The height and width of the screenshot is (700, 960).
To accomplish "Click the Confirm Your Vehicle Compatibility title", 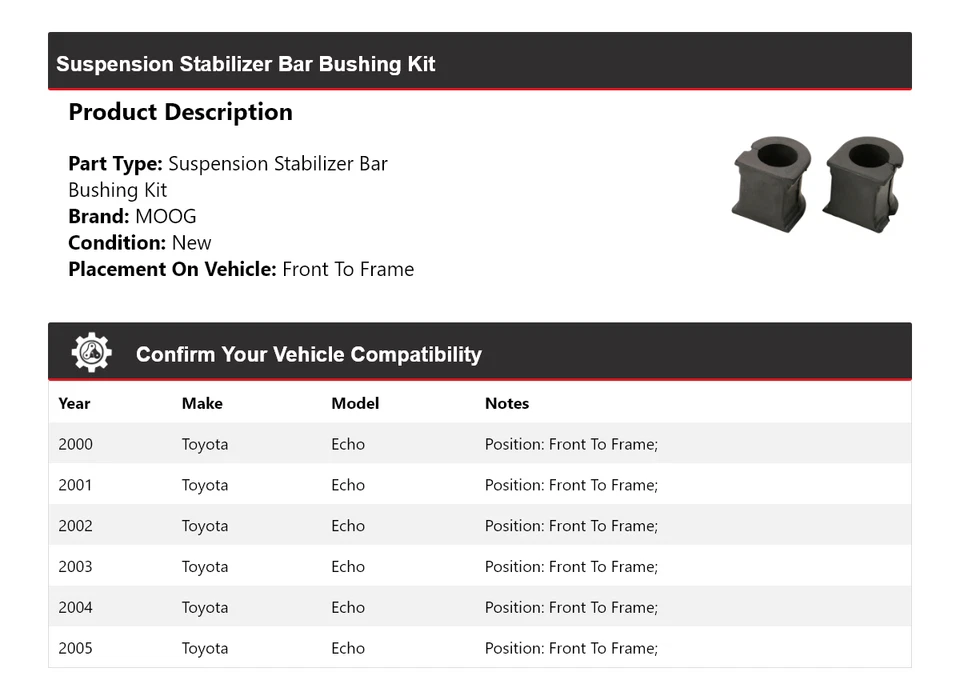I will (x=308, y=355).
